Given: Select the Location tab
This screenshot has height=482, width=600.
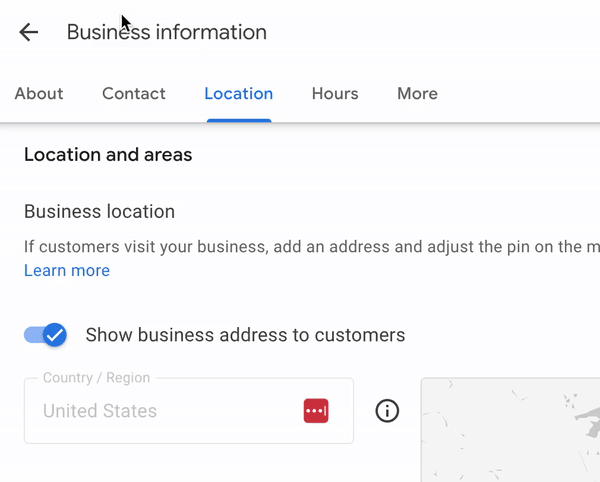Looking at the screenshot, I should (239, 94).
